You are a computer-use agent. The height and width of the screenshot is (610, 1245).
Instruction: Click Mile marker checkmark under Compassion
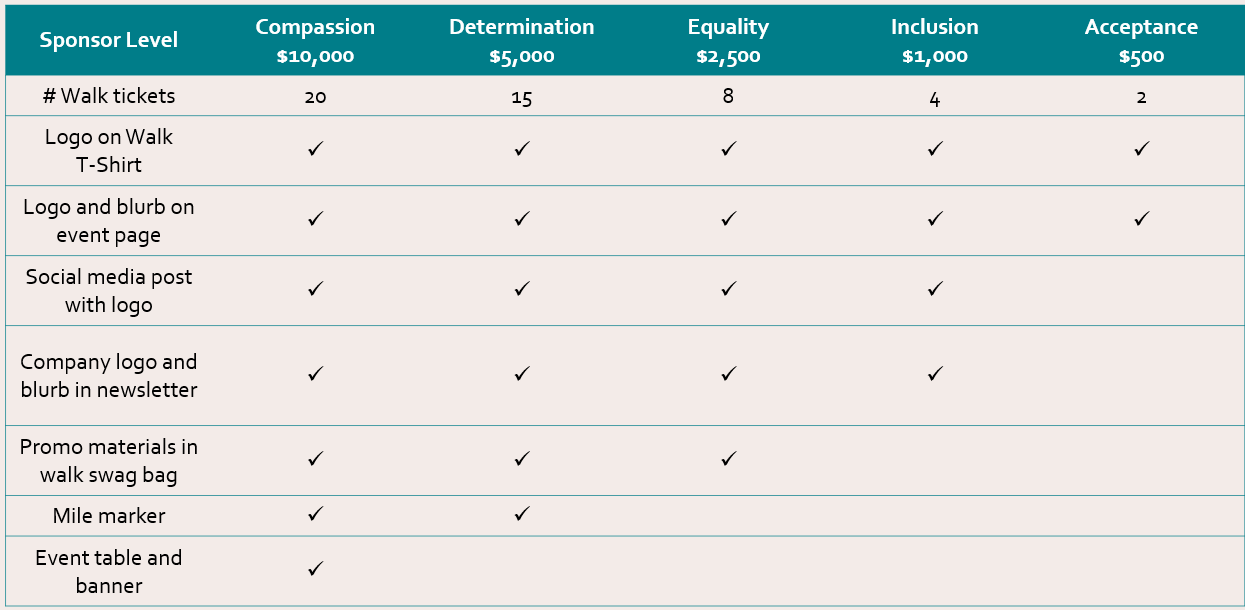pyautogui.click(x=315, y=514)
